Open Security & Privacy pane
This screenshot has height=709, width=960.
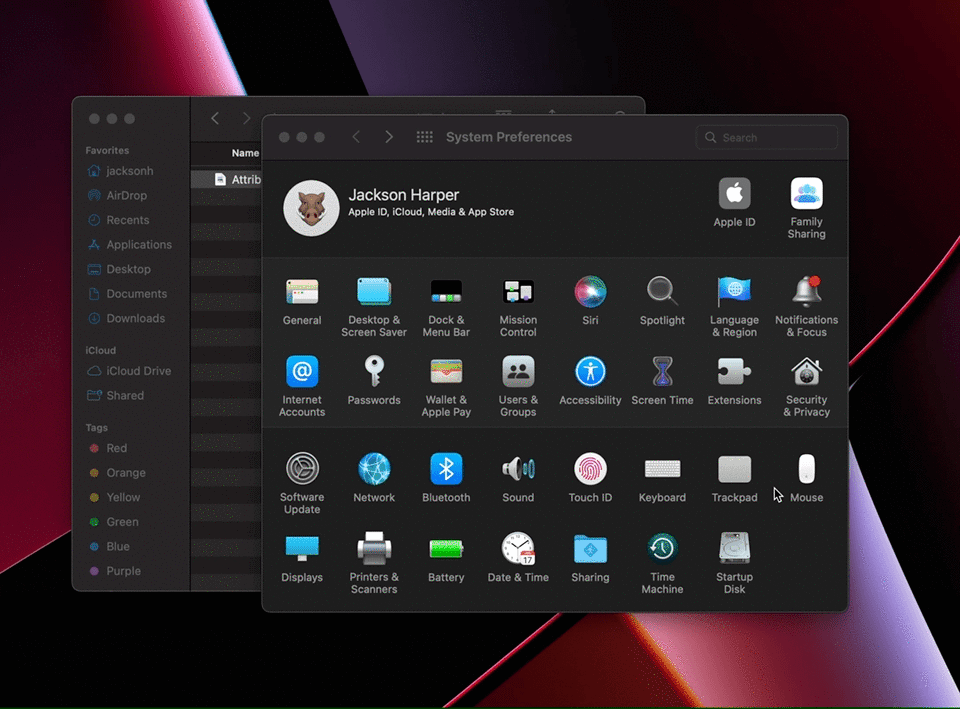[806, 386]
